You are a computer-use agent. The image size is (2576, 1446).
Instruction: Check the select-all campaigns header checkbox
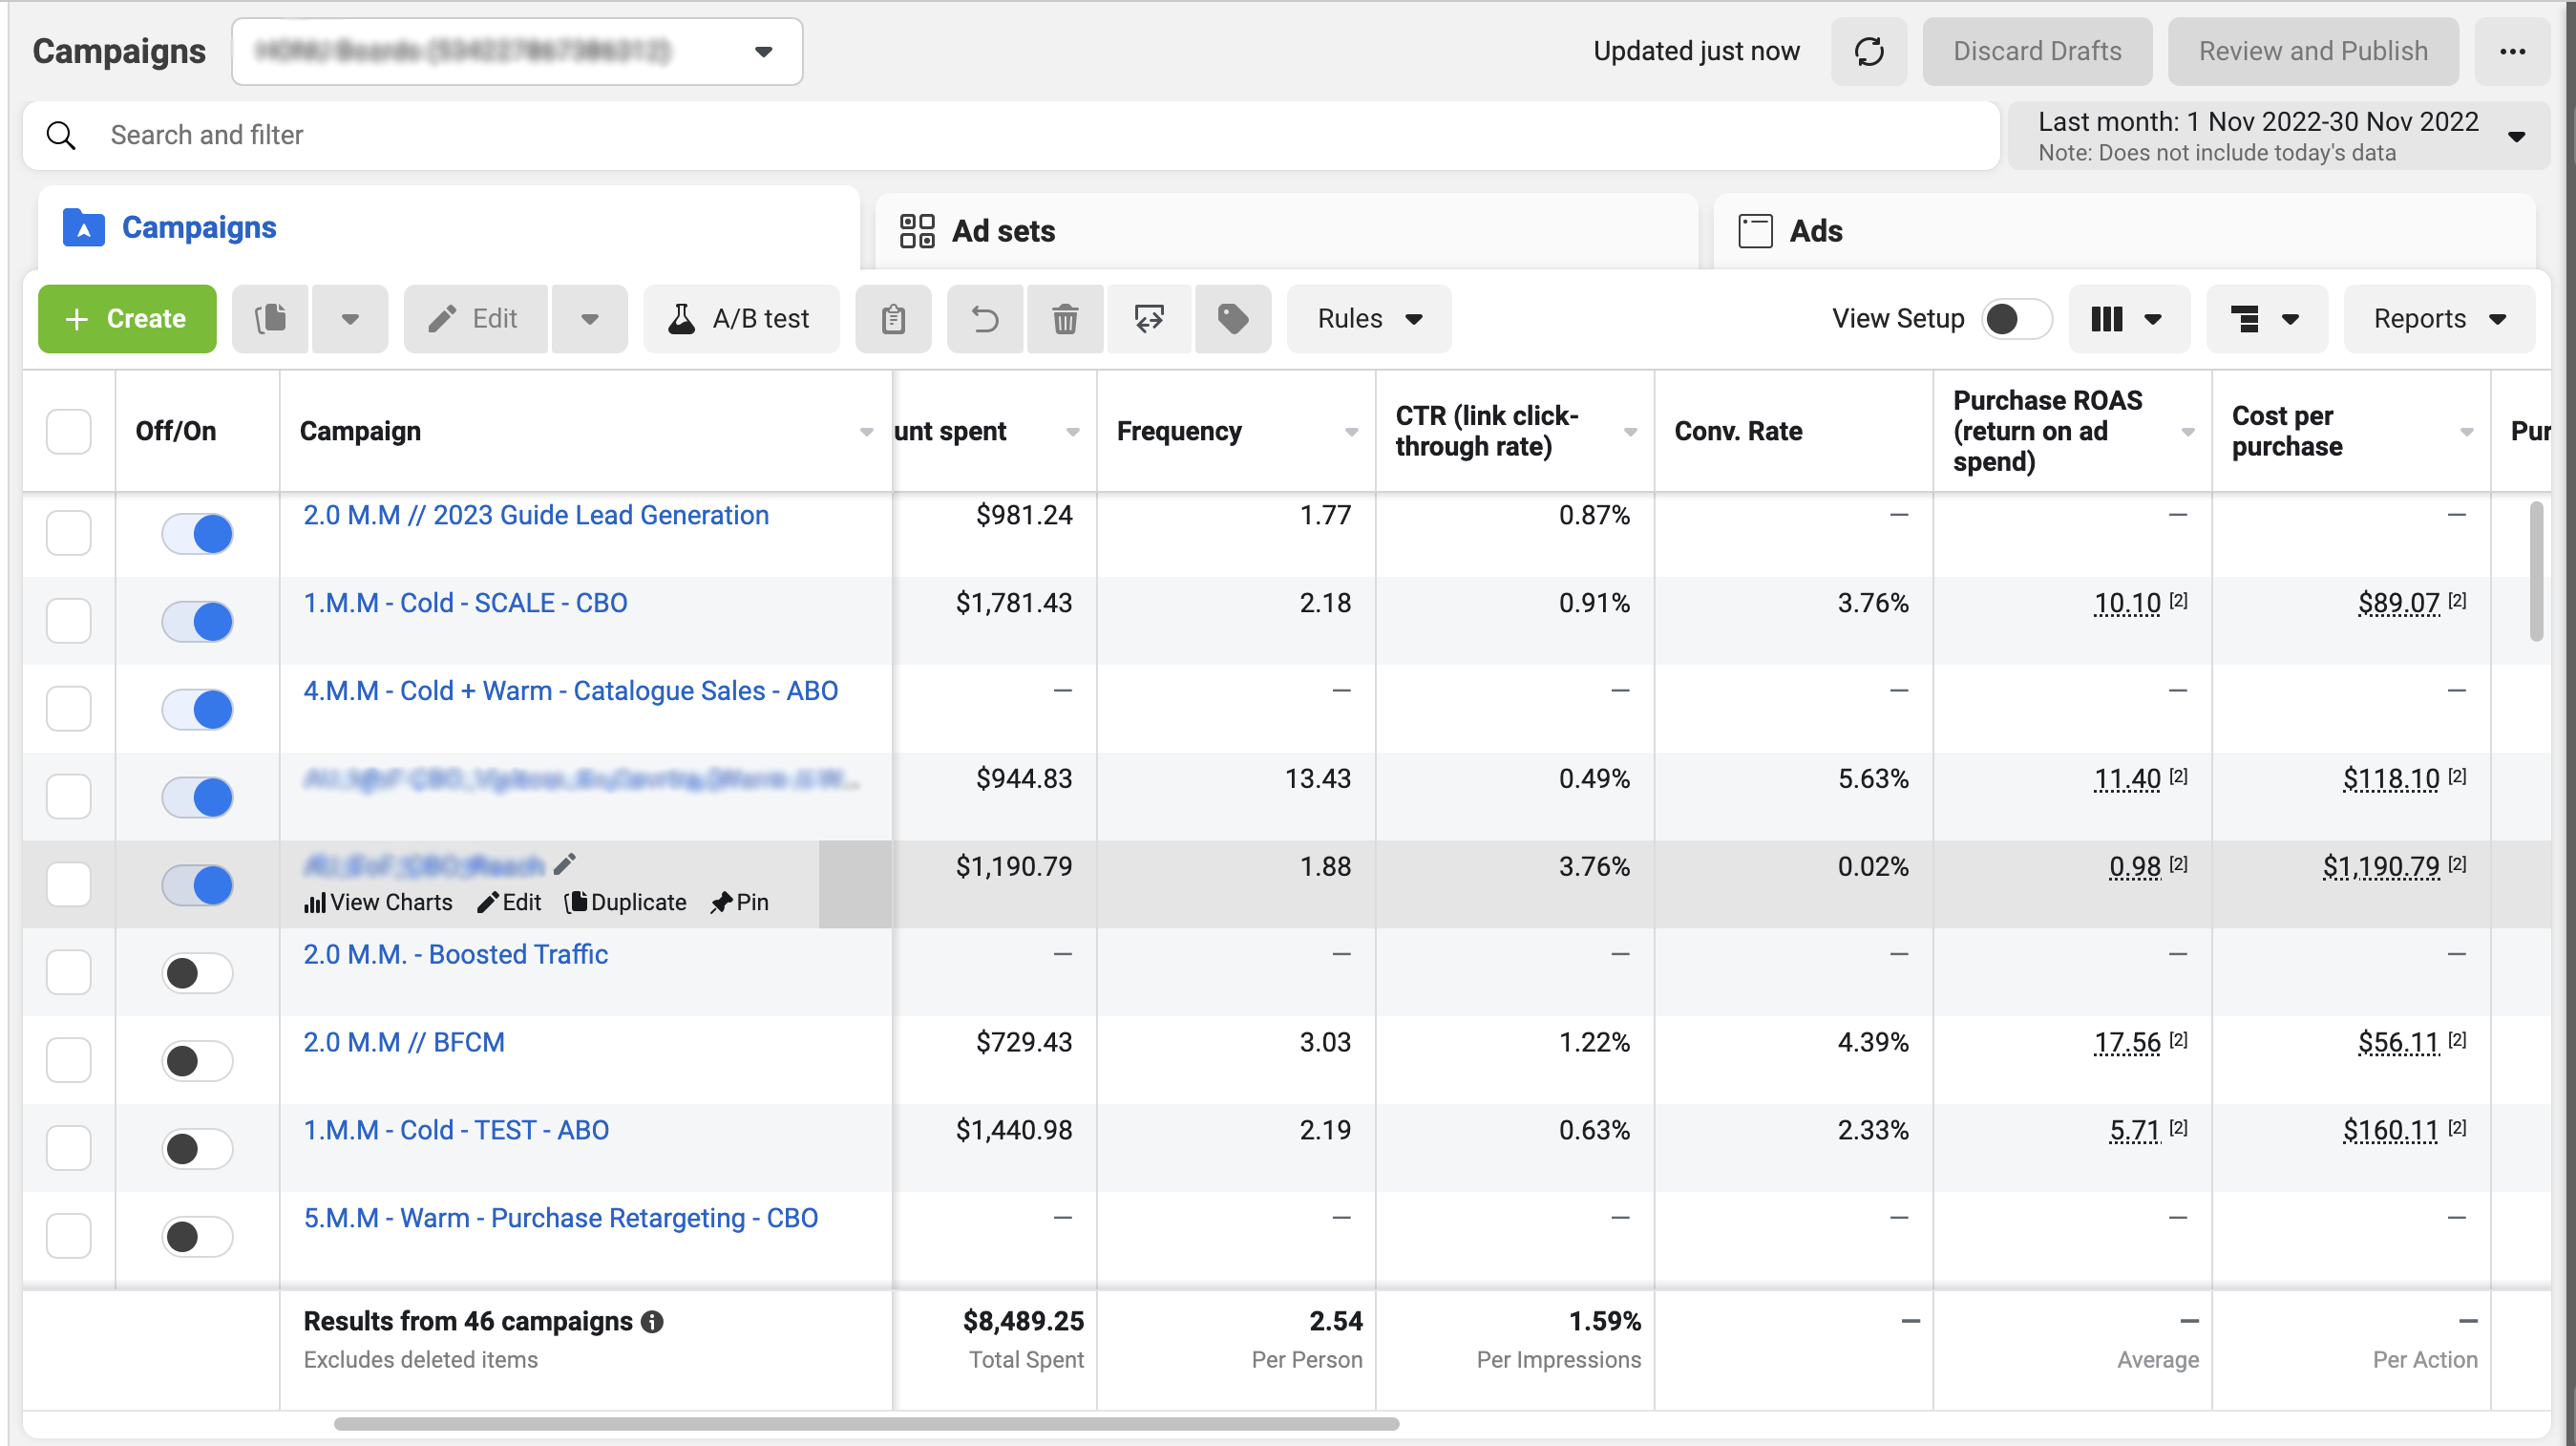(68, 431)
